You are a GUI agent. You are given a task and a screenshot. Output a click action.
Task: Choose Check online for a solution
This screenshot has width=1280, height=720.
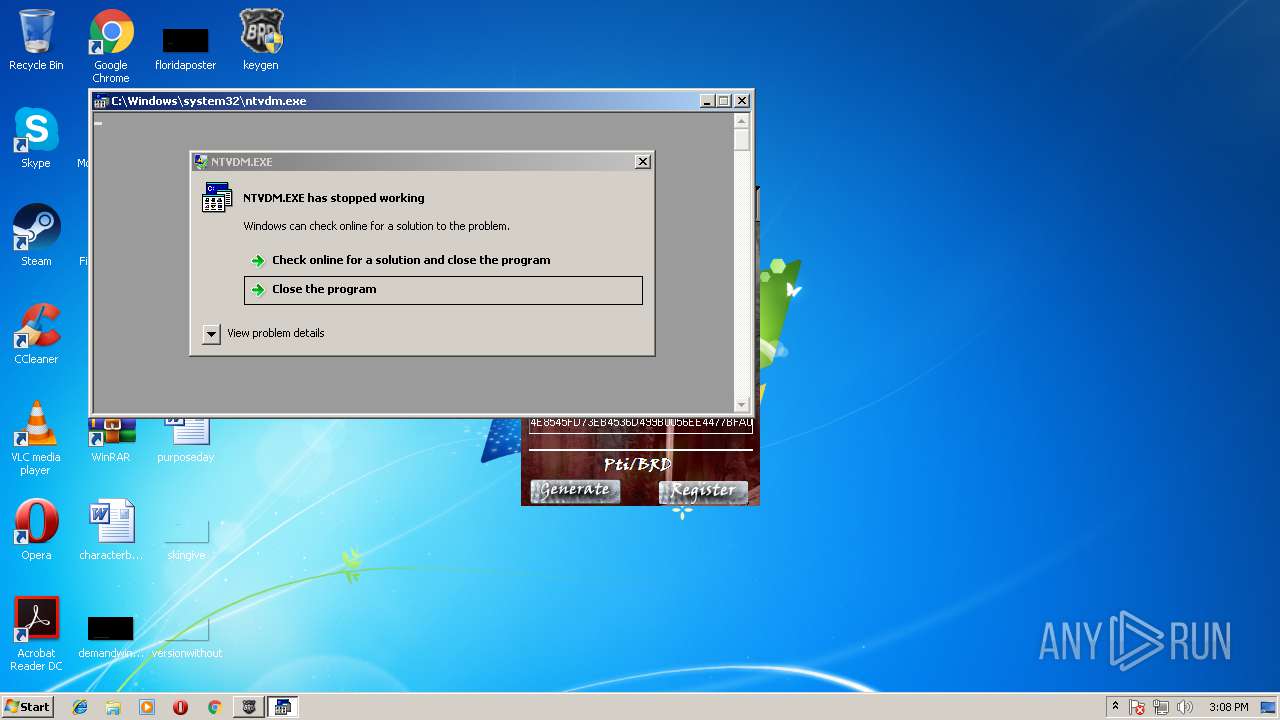coord(443,260)
